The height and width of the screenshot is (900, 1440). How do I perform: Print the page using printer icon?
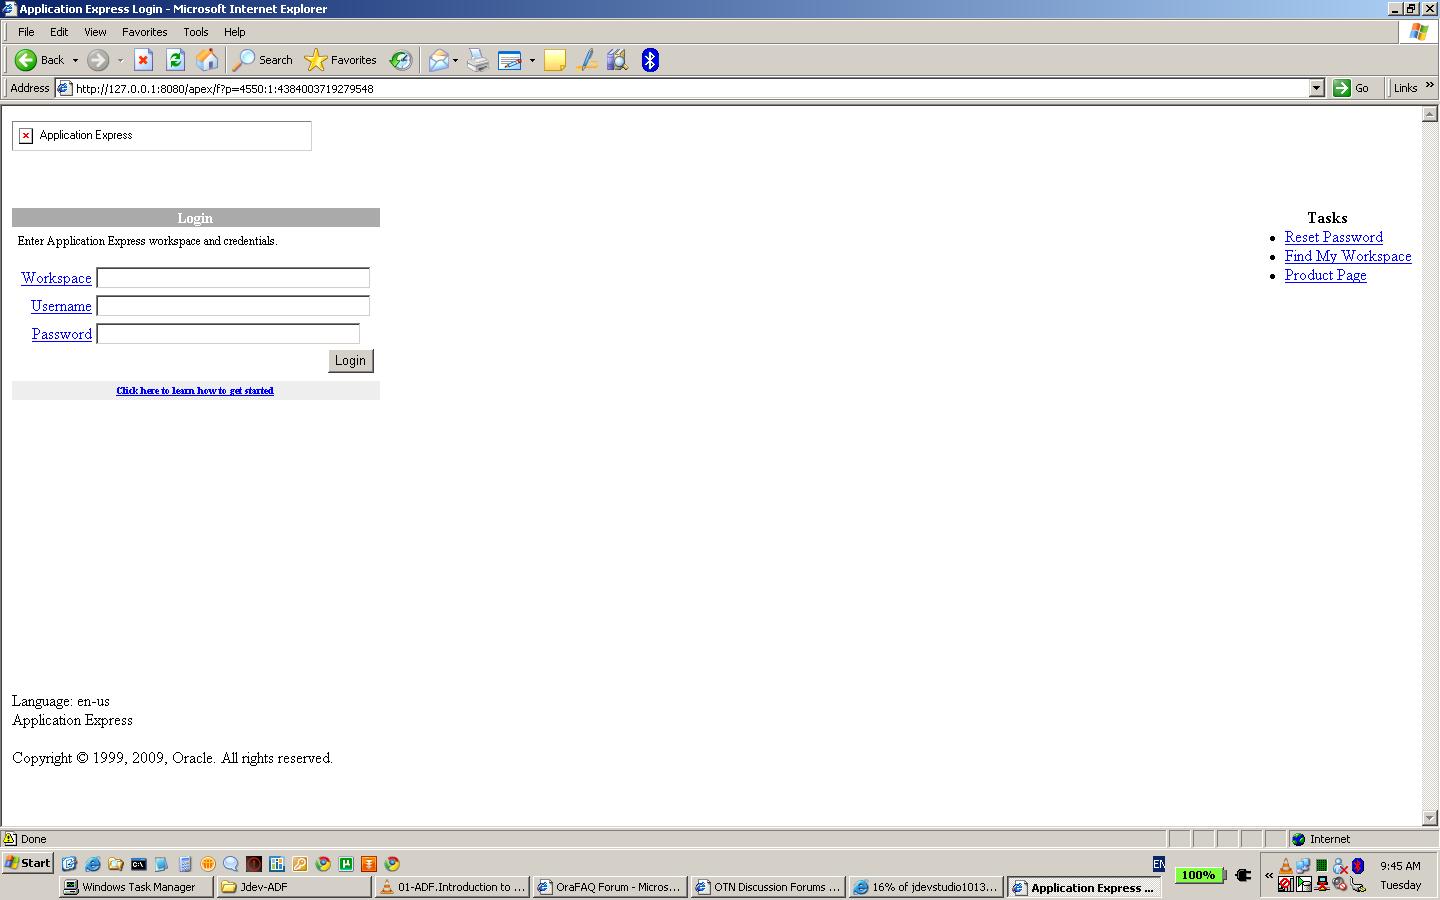pos(478,60)
